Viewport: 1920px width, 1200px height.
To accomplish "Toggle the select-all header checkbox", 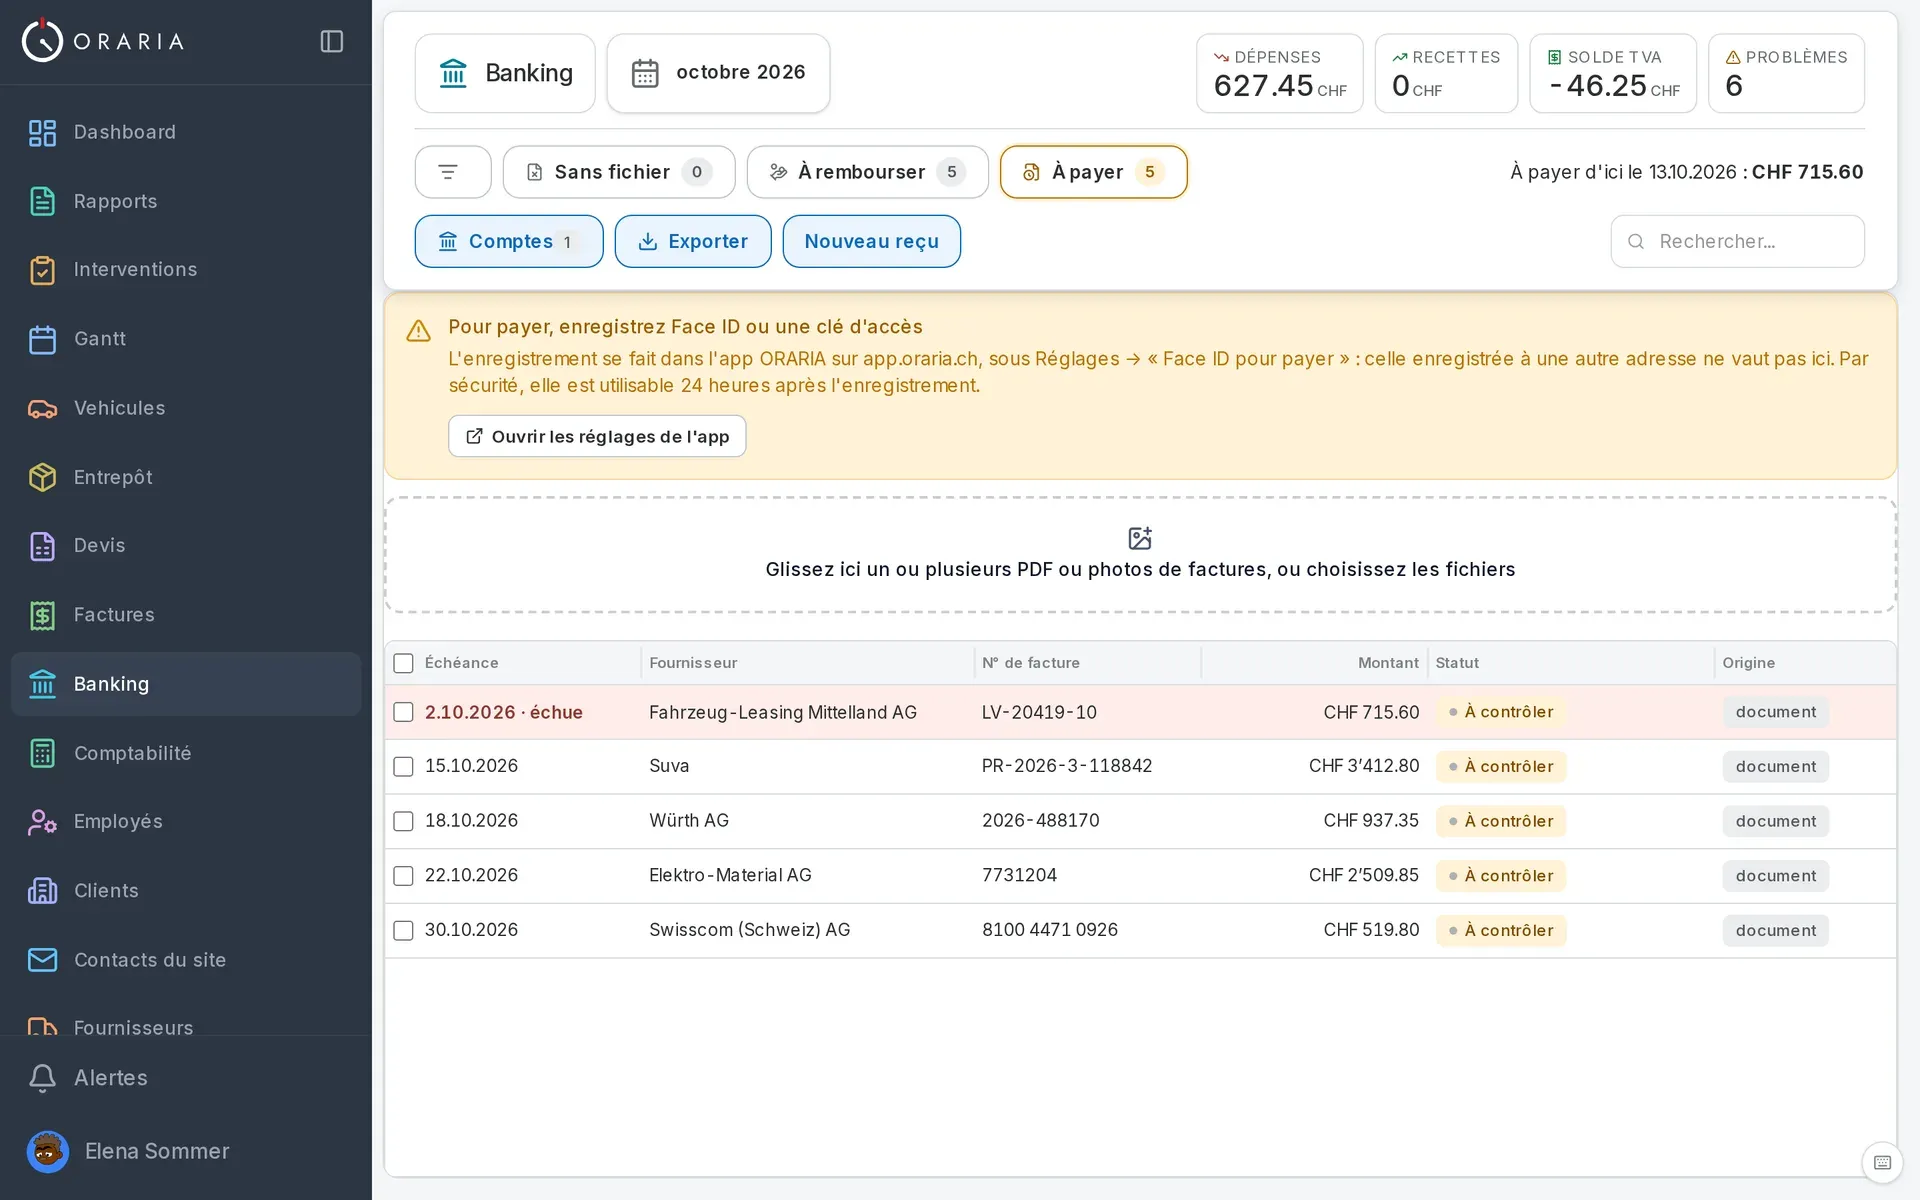I will coord(403,663).
